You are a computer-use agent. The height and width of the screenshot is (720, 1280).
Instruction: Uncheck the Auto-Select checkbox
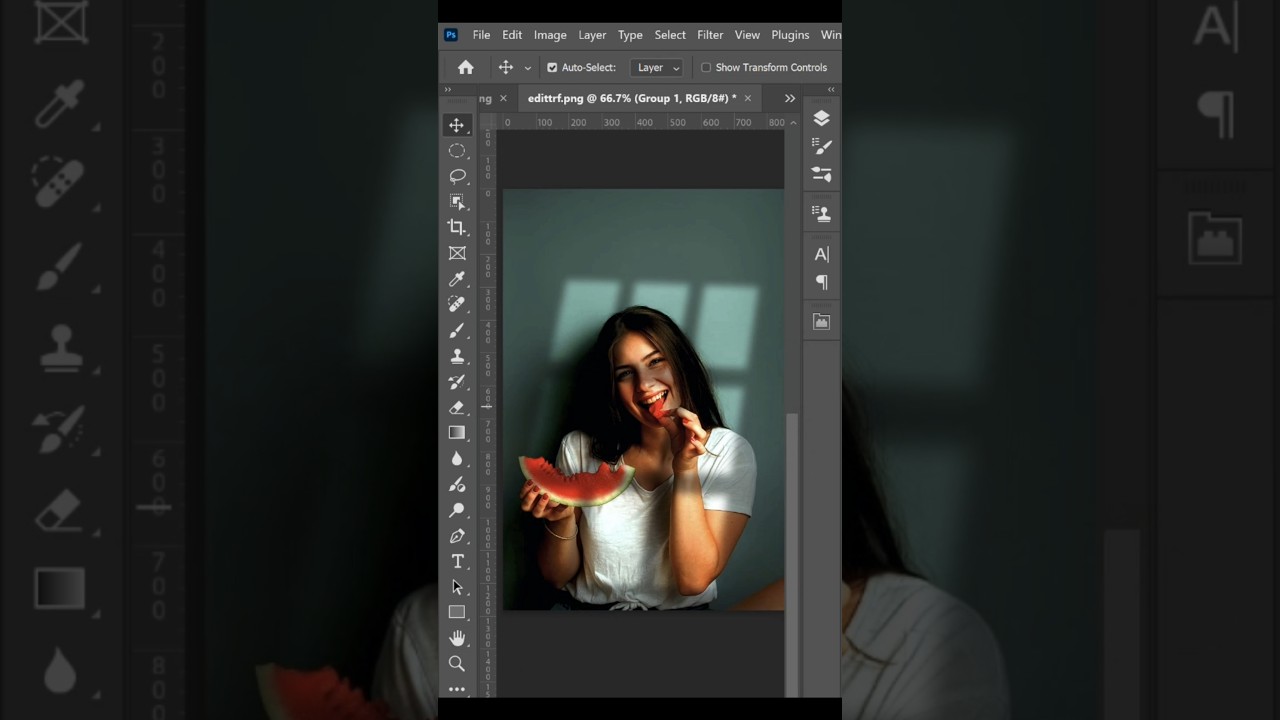(552, 67)
